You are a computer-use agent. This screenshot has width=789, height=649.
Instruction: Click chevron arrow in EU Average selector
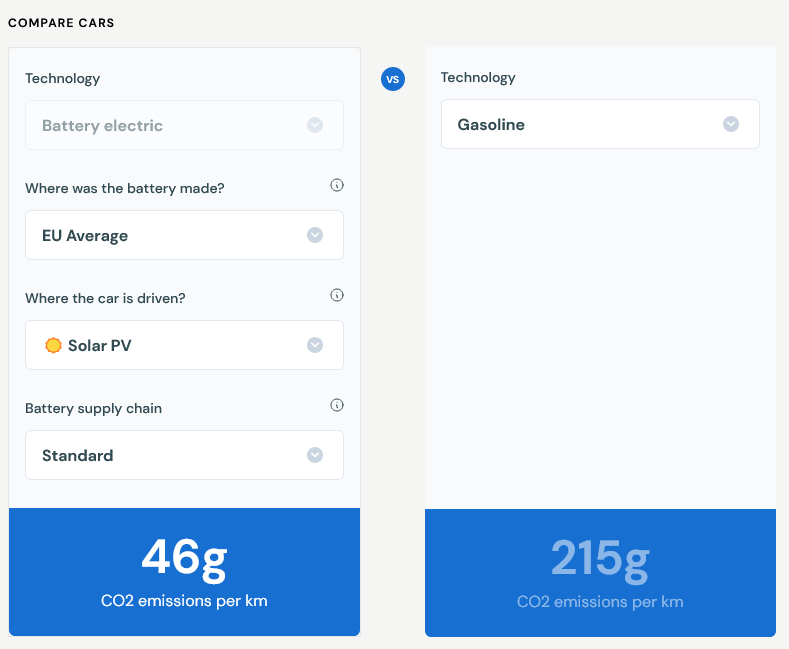pyautogui.click(x=315, y=235)
